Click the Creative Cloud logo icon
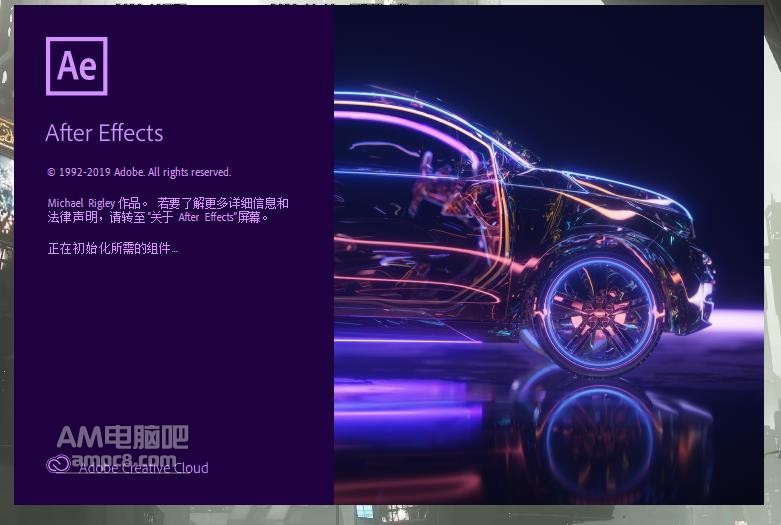Screen dimensions: 781x525 tap(59, 464)
